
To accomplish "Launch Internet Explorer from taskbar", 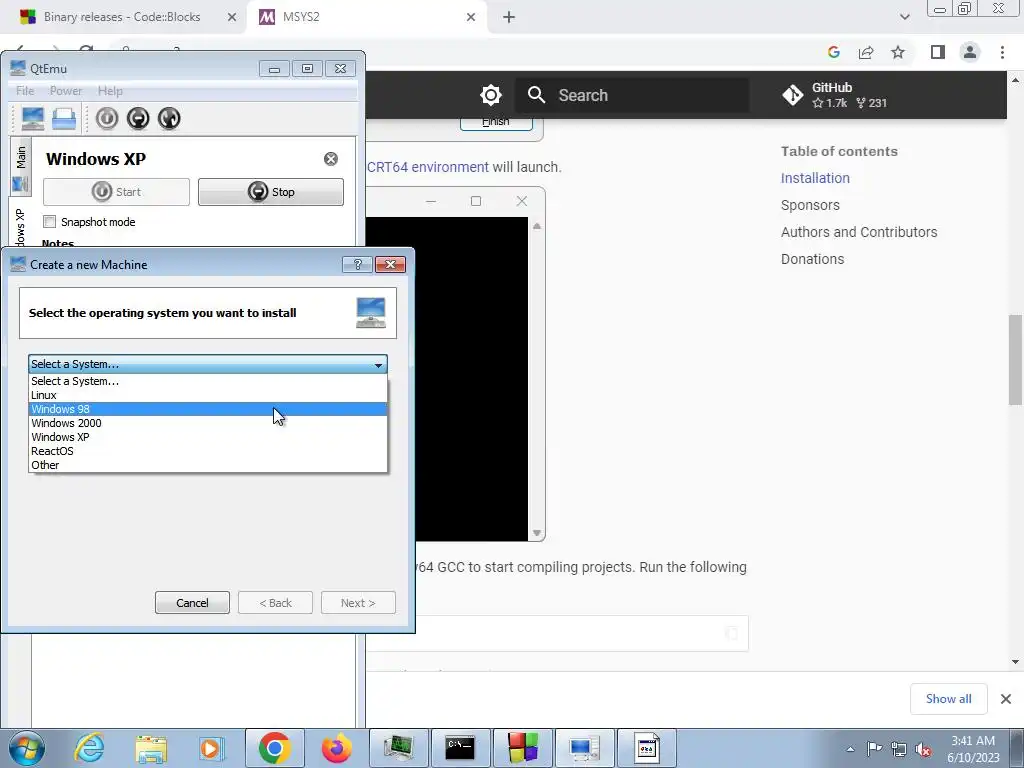I will point(89,748).
